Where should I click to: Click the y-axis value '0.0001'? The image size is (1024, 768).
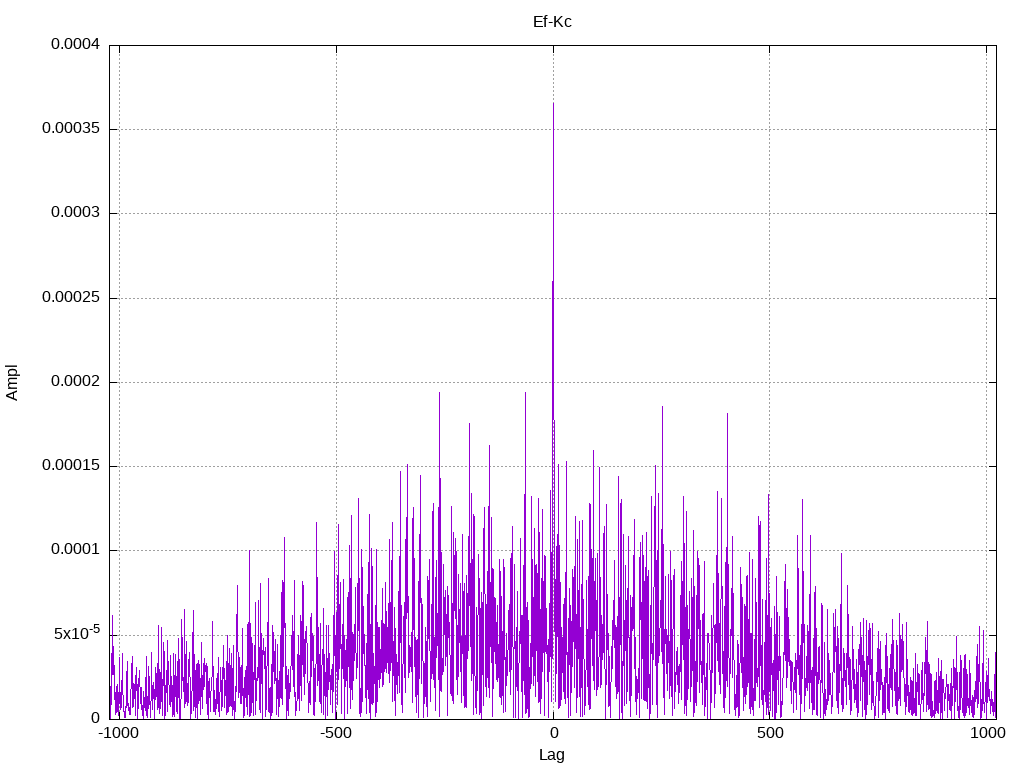tap(76, 550)
